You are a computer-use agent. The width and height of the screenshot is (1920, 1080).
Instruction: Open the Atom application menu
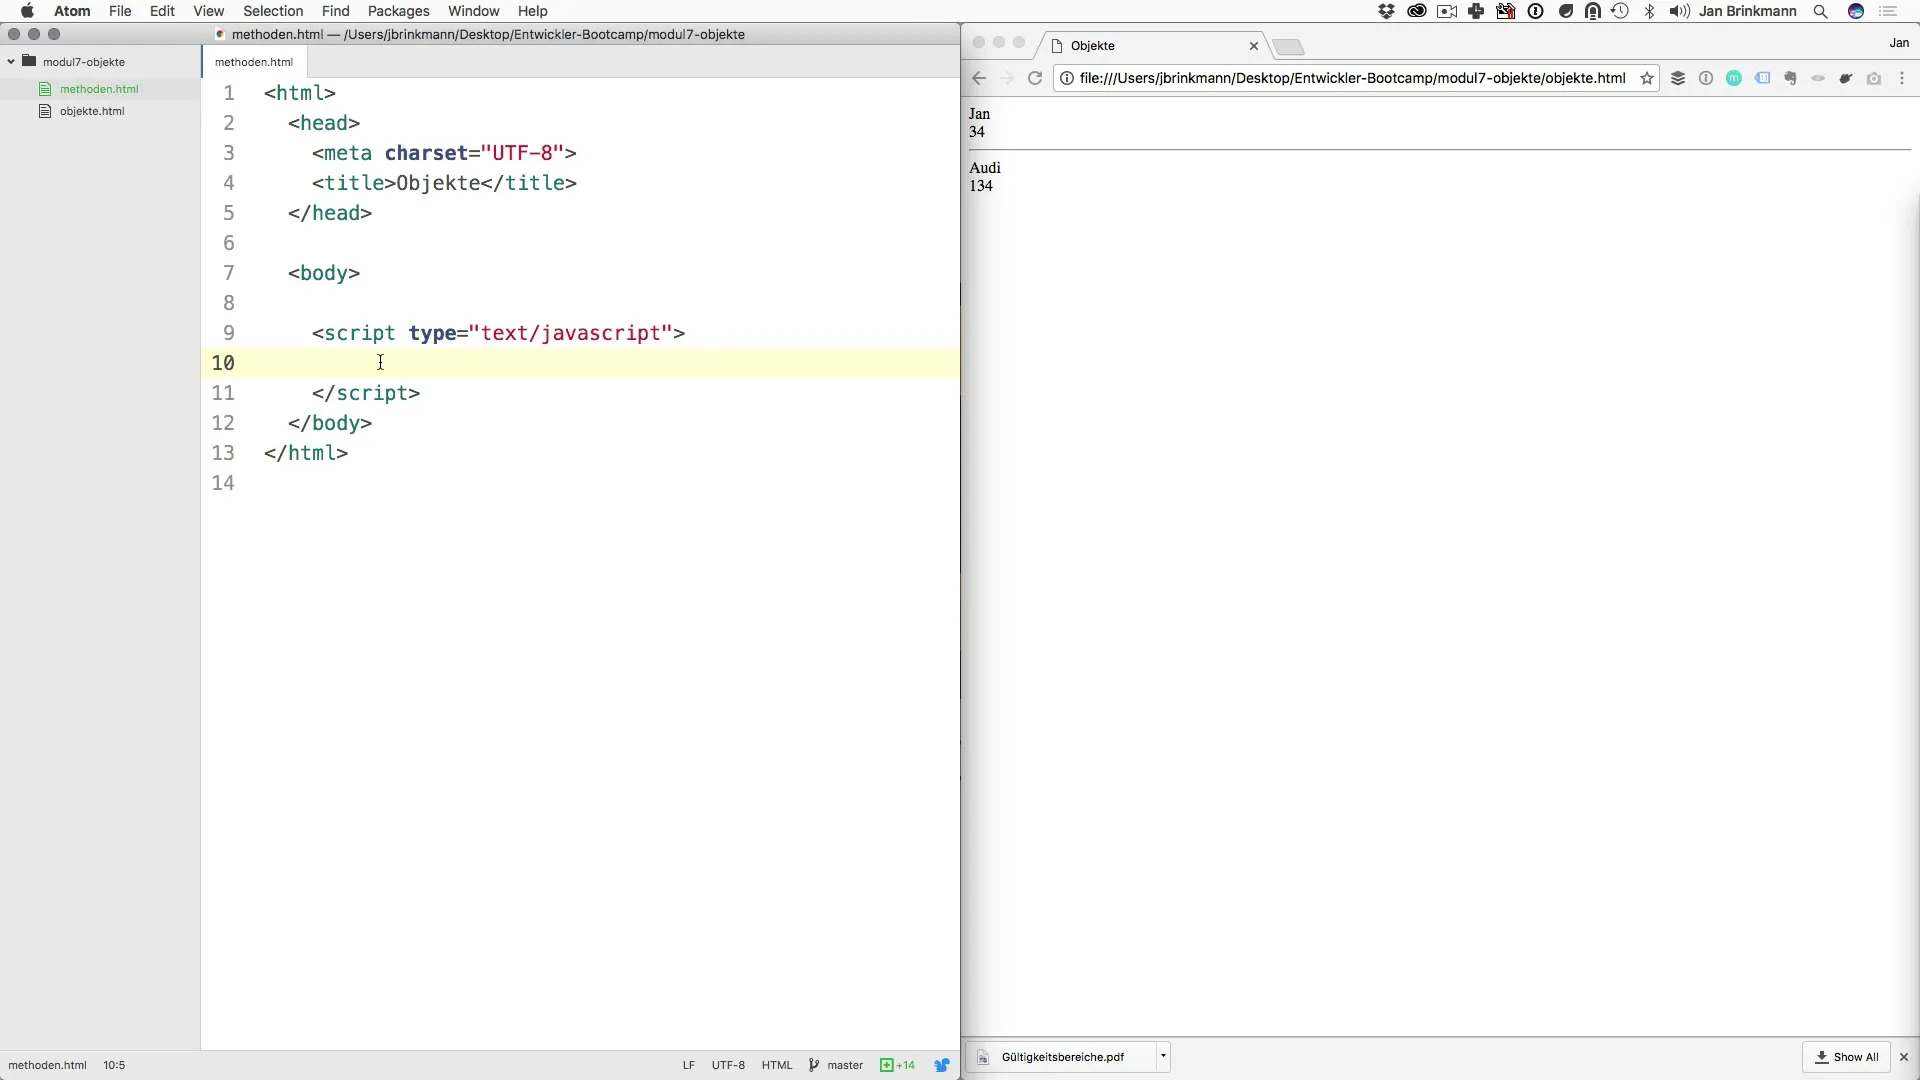pos(72,11)
